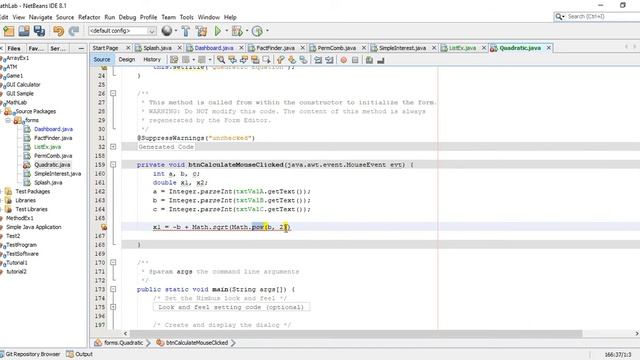
Task: Open the Run menu
Action: (109, 17)
